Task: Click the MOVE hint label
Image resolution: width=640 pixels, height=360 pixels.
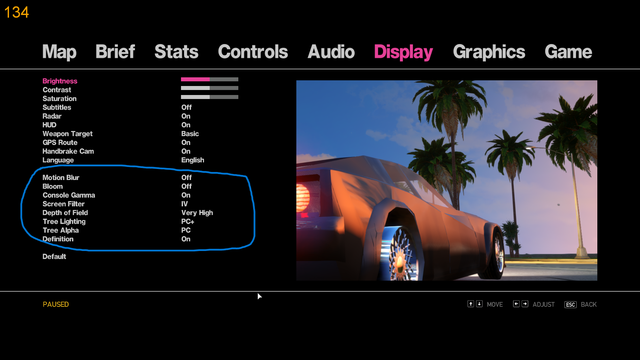Action: click(495, 304)
